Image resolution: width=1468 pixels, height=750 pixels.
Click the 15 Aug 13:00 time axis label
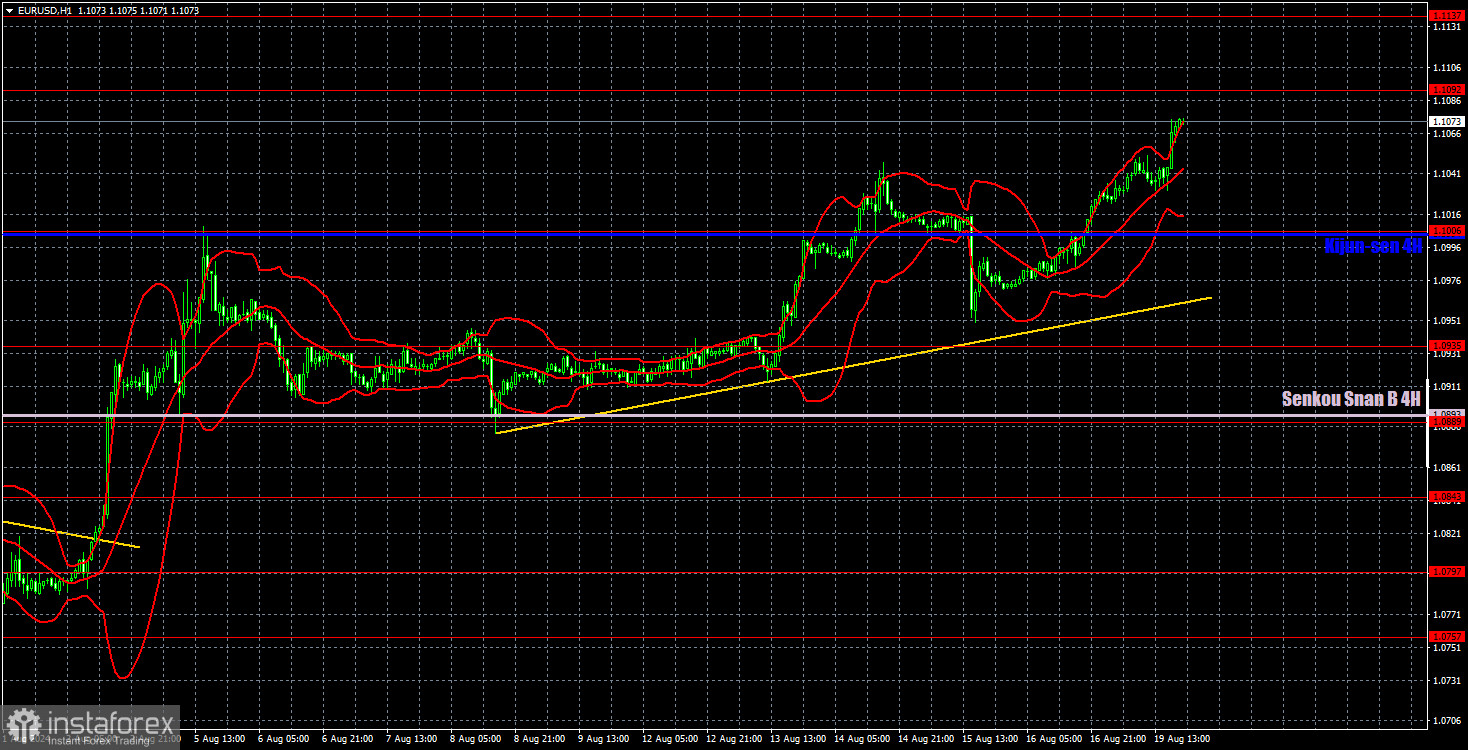(988, 739)
